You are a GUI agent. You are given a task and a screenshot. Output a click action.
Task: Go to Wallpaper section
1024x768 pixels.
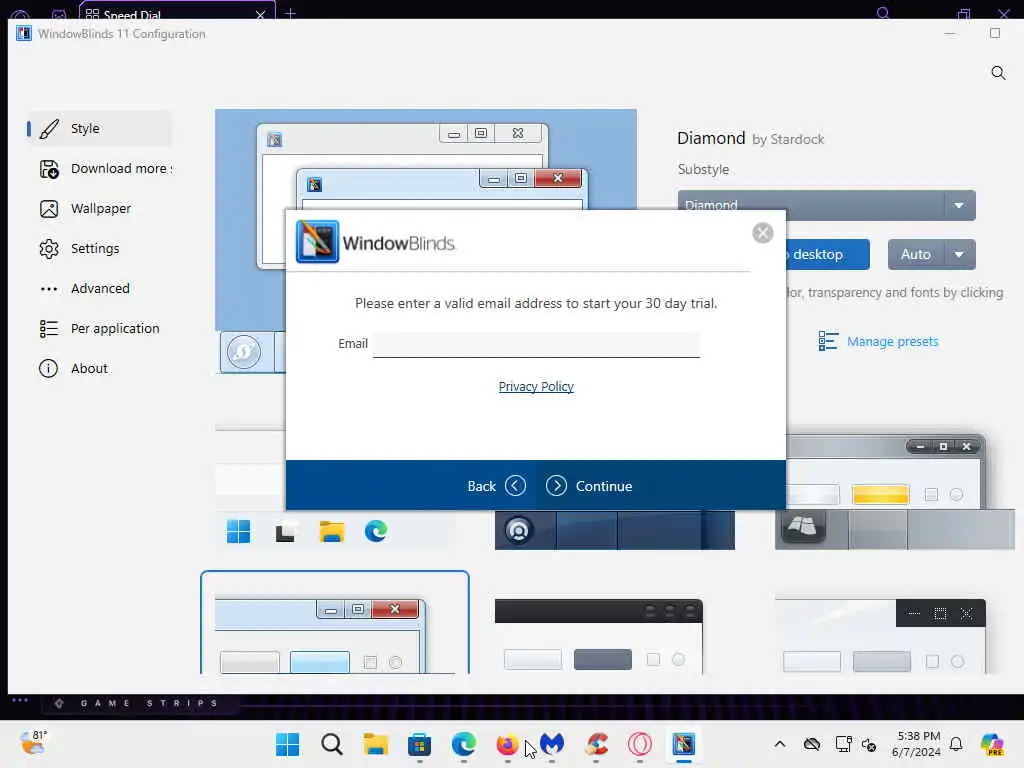tap(101, 208)
